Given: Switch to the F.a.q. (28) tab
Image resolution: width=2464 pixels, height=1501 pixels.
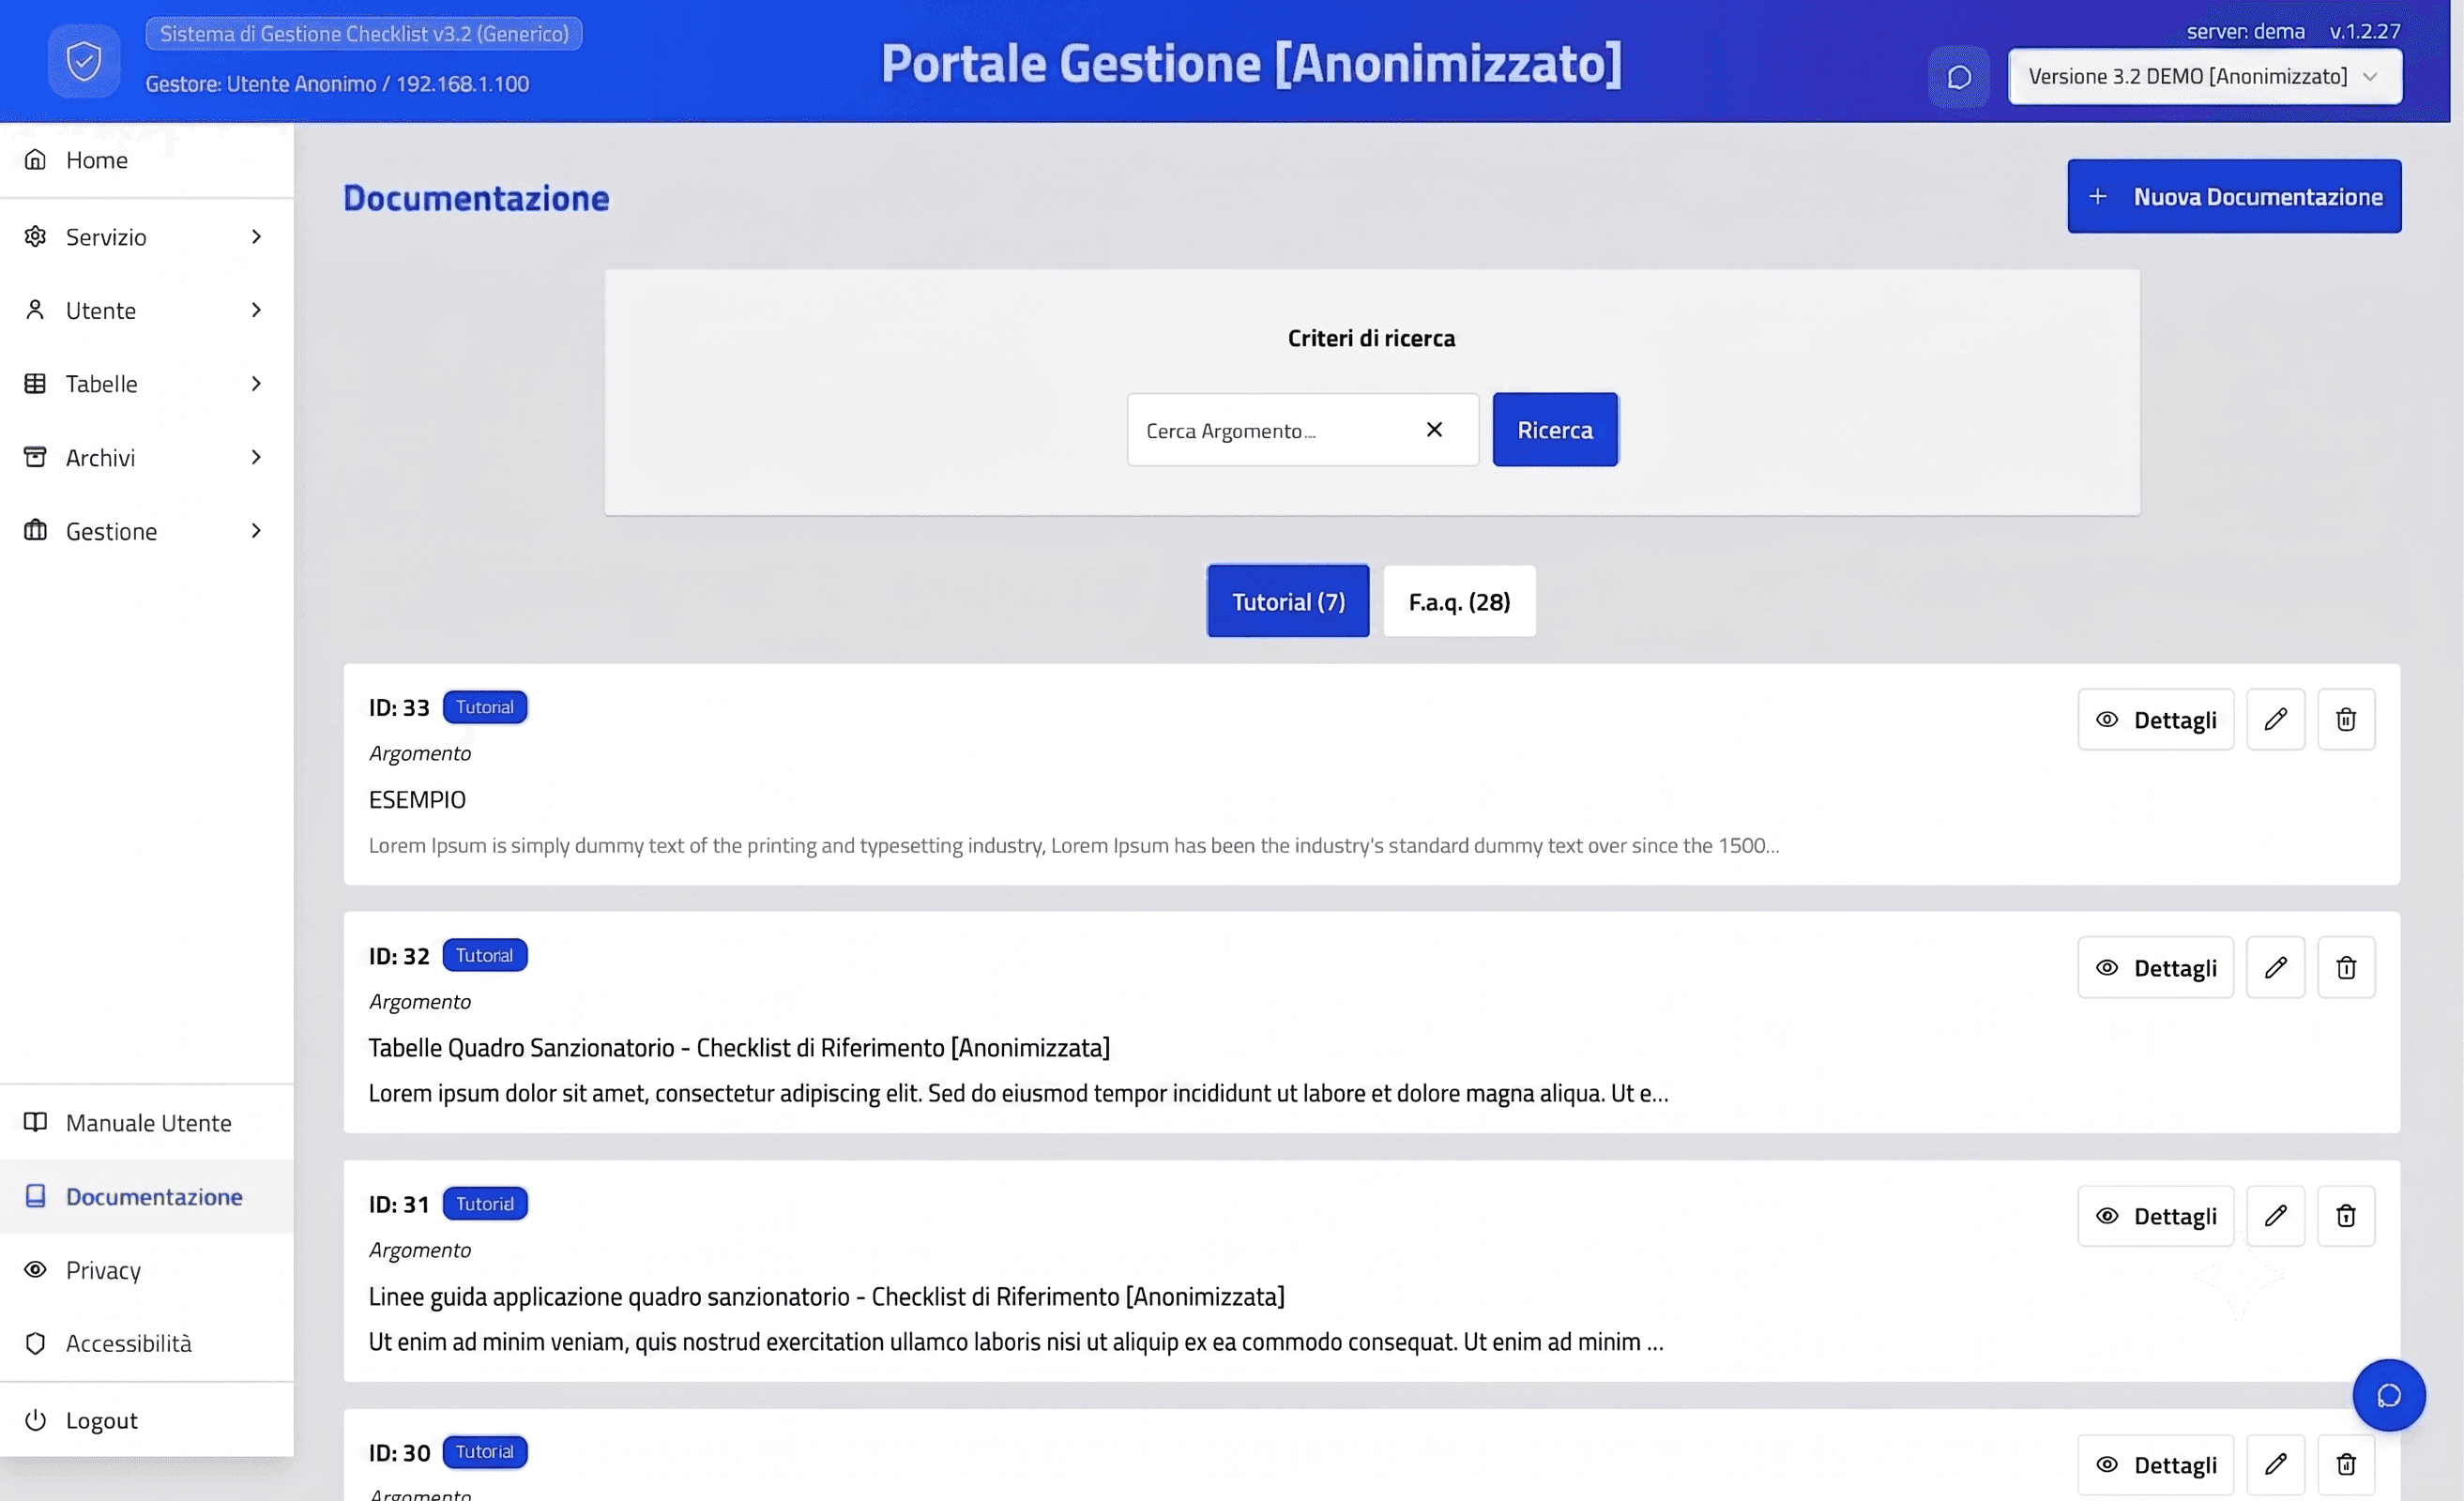Looking at the screenshot, I should [x=1459, y=601].
